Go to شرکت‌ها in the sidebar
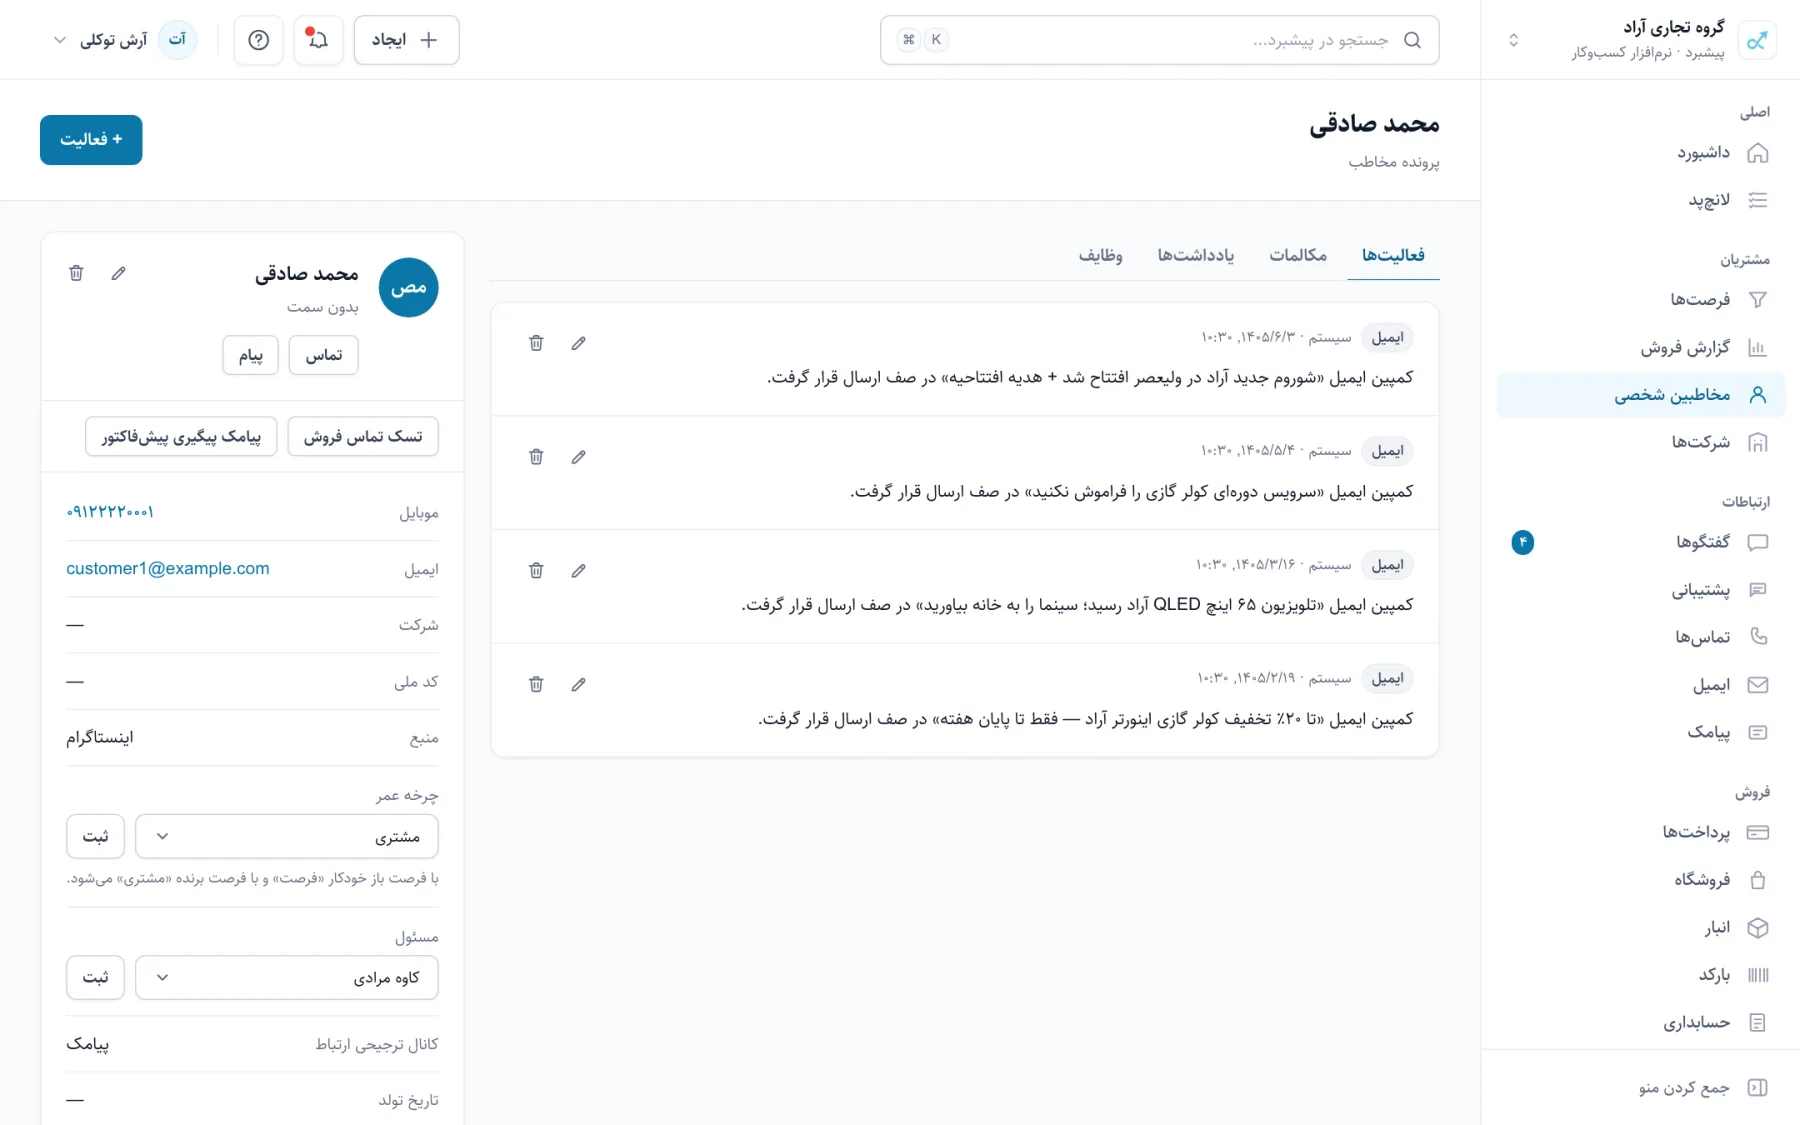The image size is (1800, 1125). (1641, 442)
